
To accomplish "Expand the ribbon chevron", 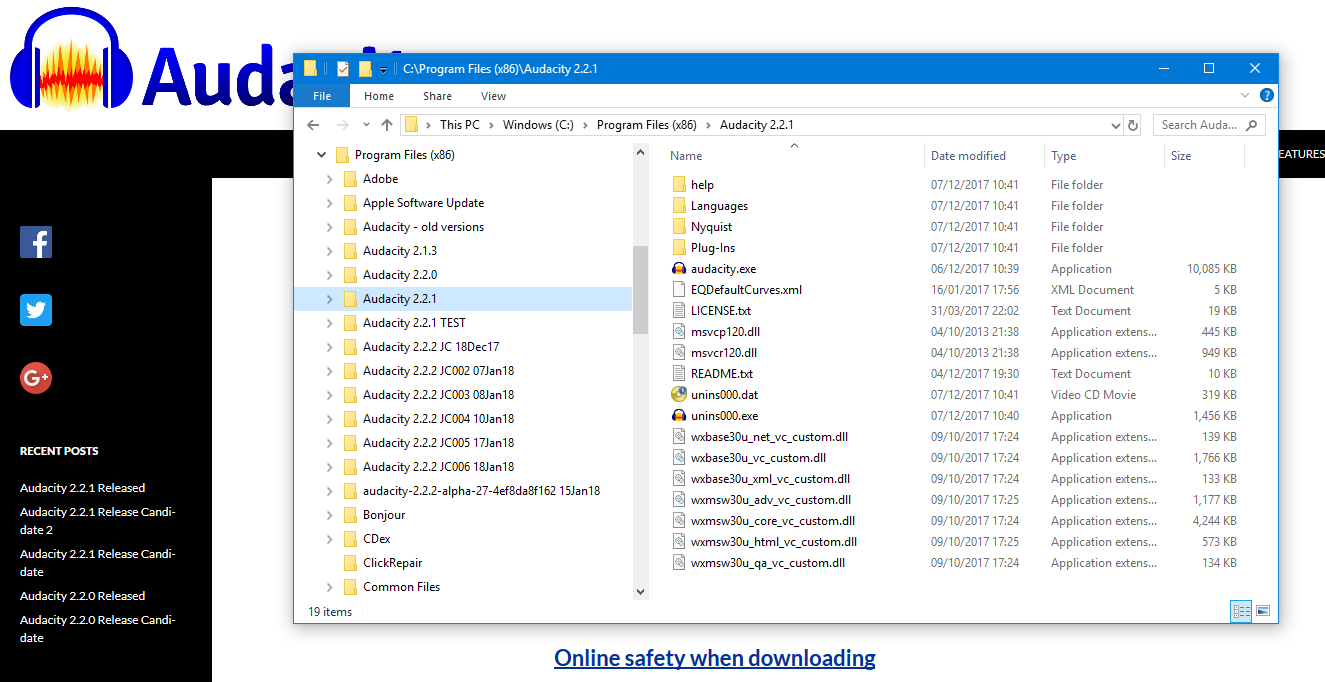I will [x=1245, y=96].
